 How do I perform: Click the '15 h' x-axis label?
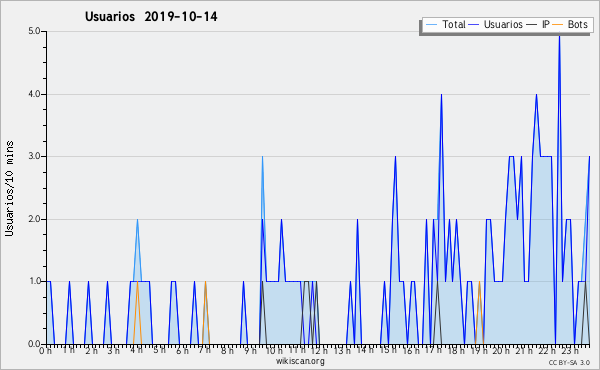388,350
